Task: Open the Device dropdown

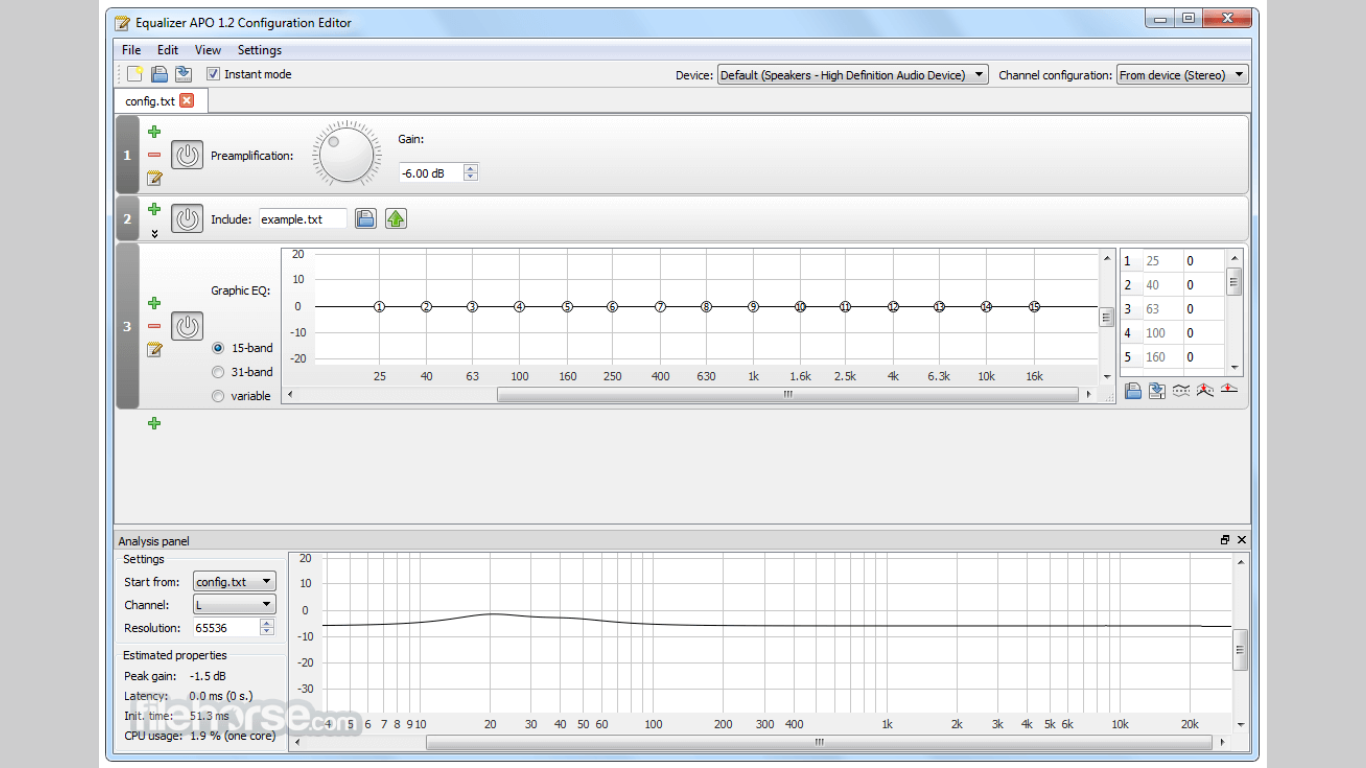Action: click(853, 75)
